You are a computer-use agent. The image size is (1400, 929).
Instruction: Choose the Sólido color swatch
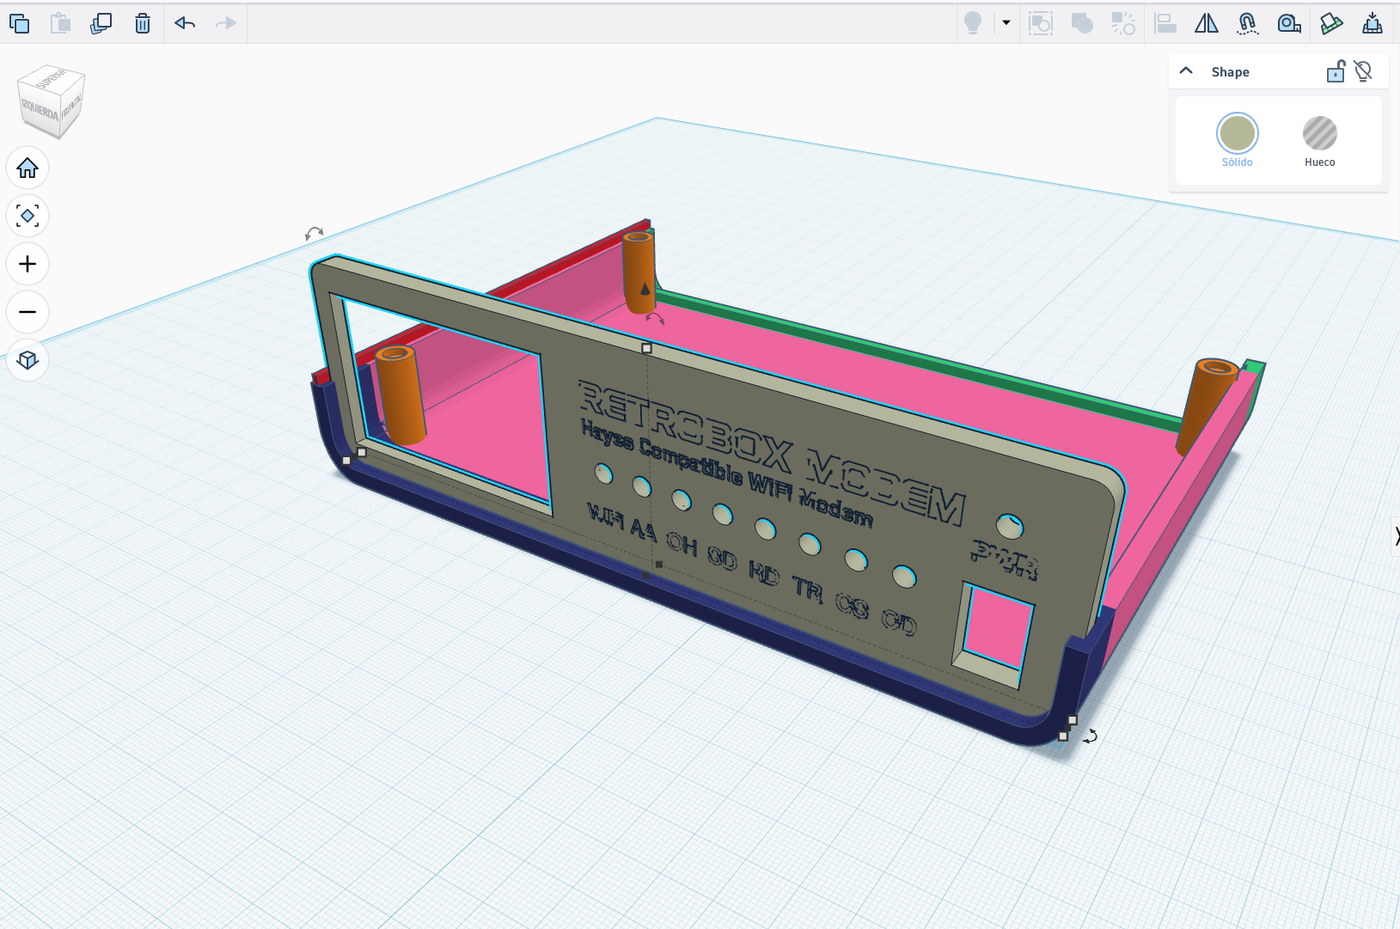(x=1237, y=133)
